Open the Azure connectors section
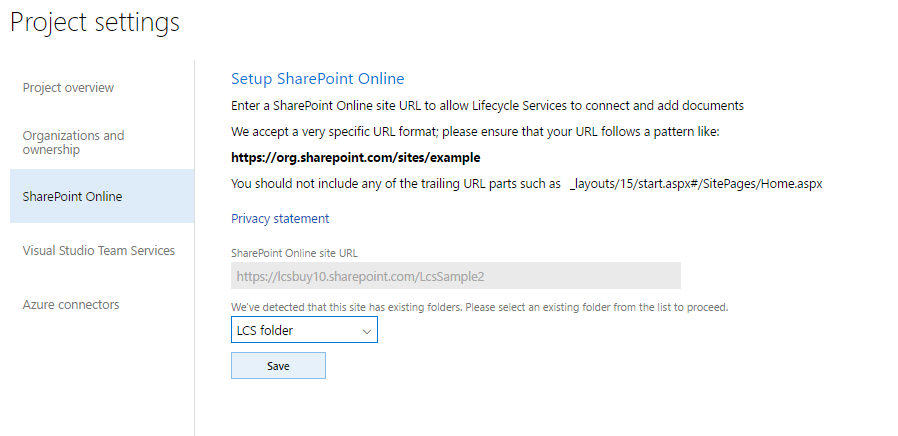Viewport: 898px width, 436px height. tap(70, 304)
